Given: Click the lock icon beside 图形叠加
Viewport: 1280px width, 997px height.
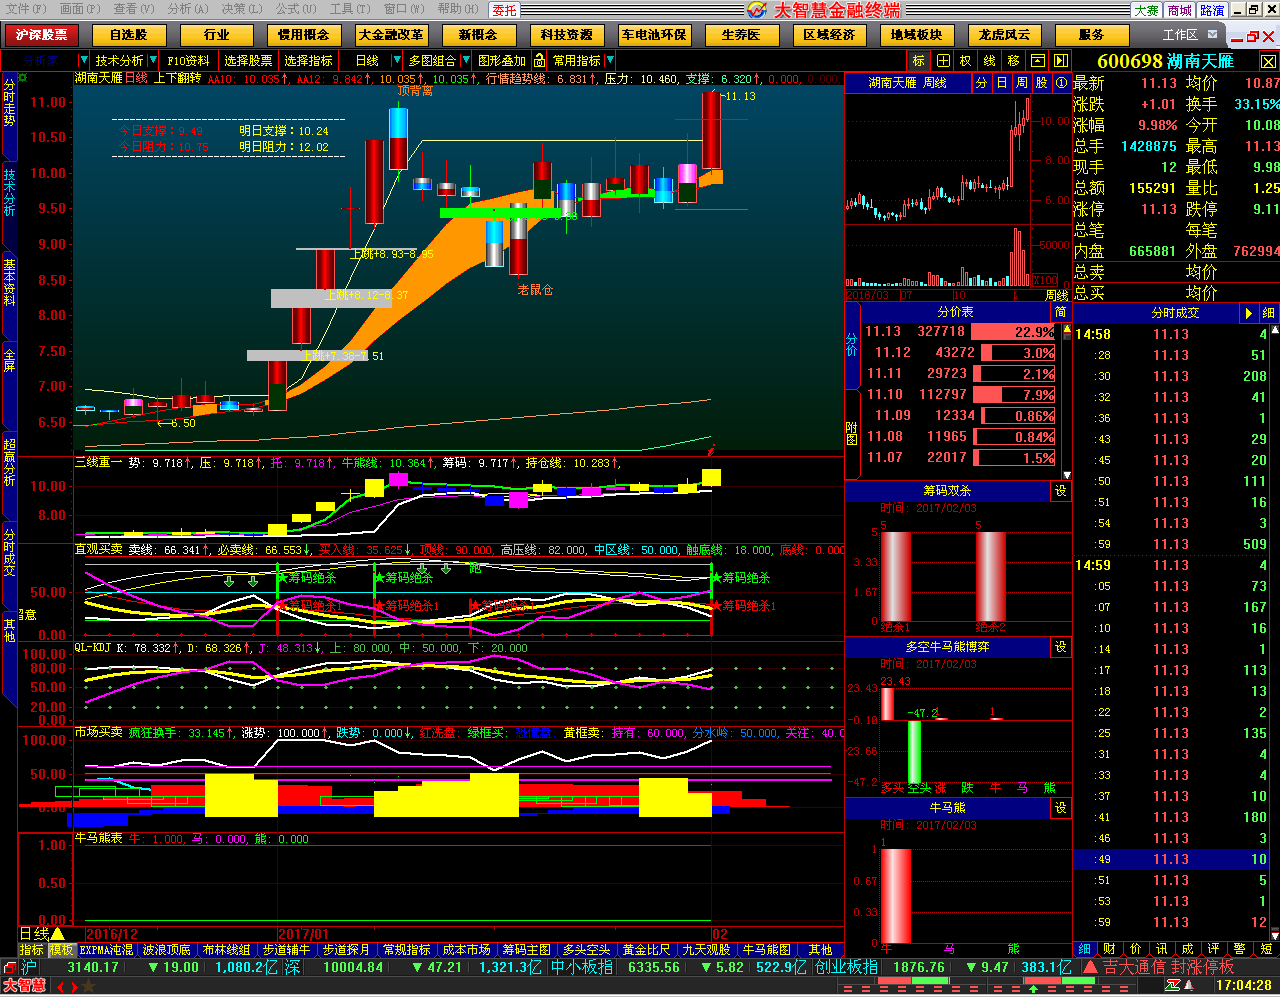Looking at the screenshot, I should [x=540, y=61].
